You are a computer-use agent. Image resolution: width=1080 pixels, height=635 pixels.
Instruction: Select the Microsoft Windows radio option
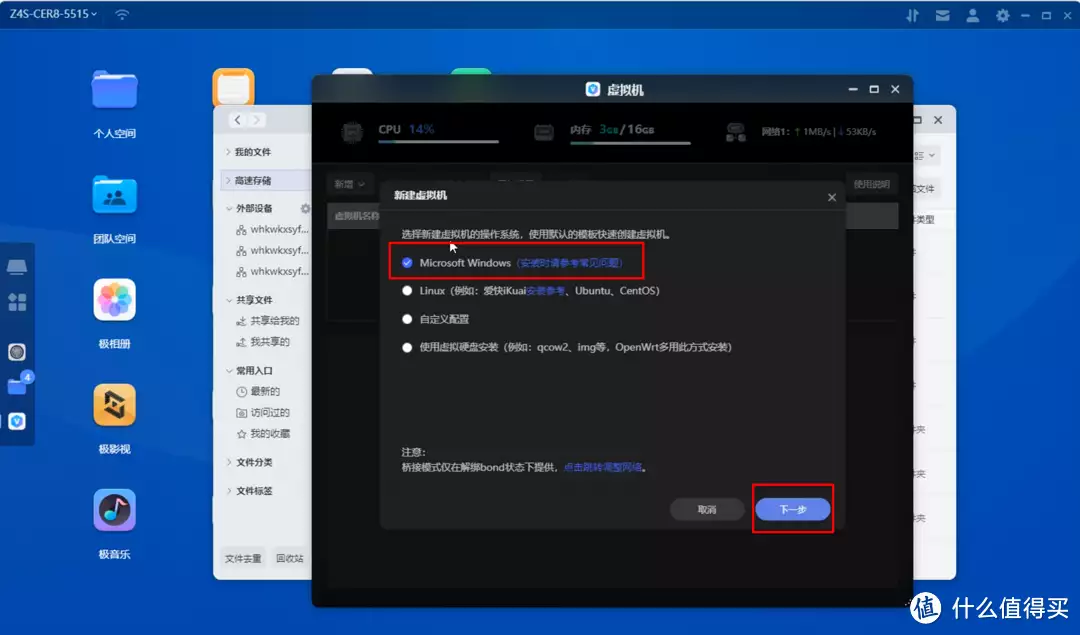407,262
